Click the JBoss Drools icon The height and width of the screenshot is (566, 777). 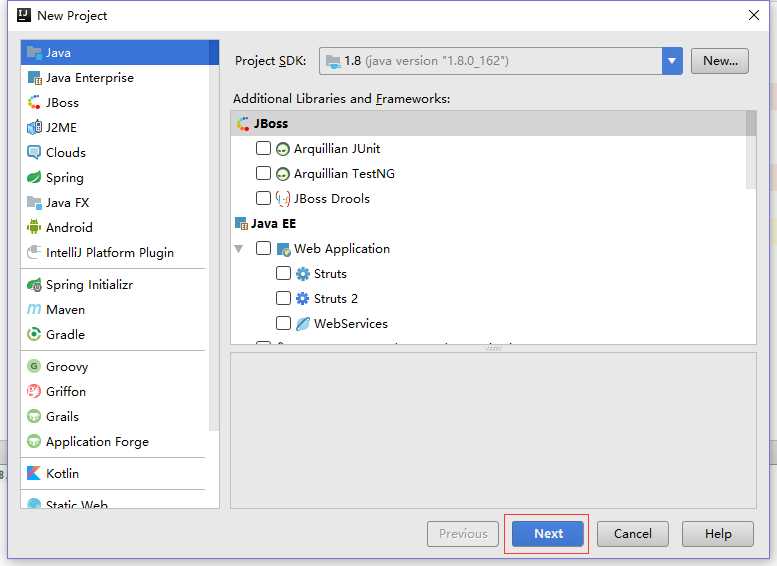point(282,199)
